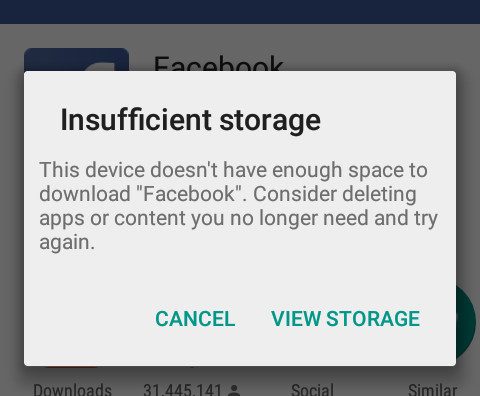Viewport: 480px width, 396px height.
Task: Tap the 31,445,141 ratings count
Action: click(182, 389)
